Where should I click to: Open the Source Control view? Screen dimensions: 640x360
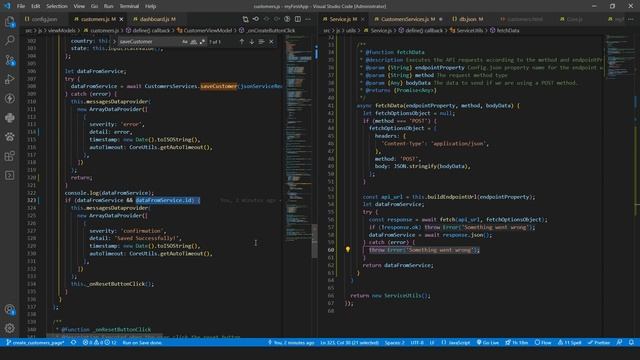coord(10,60)
